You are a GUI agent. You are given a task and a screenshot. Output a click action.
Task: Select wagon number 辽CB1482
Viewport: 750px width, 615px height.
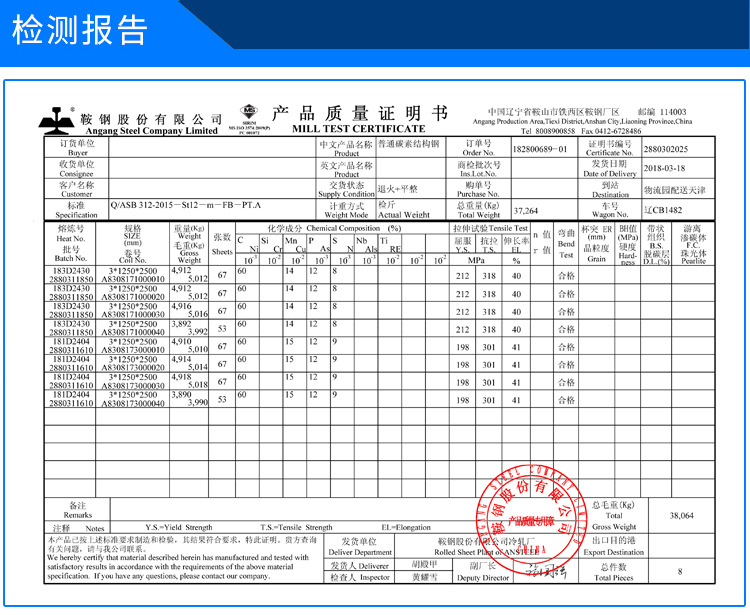pos(663,209)
